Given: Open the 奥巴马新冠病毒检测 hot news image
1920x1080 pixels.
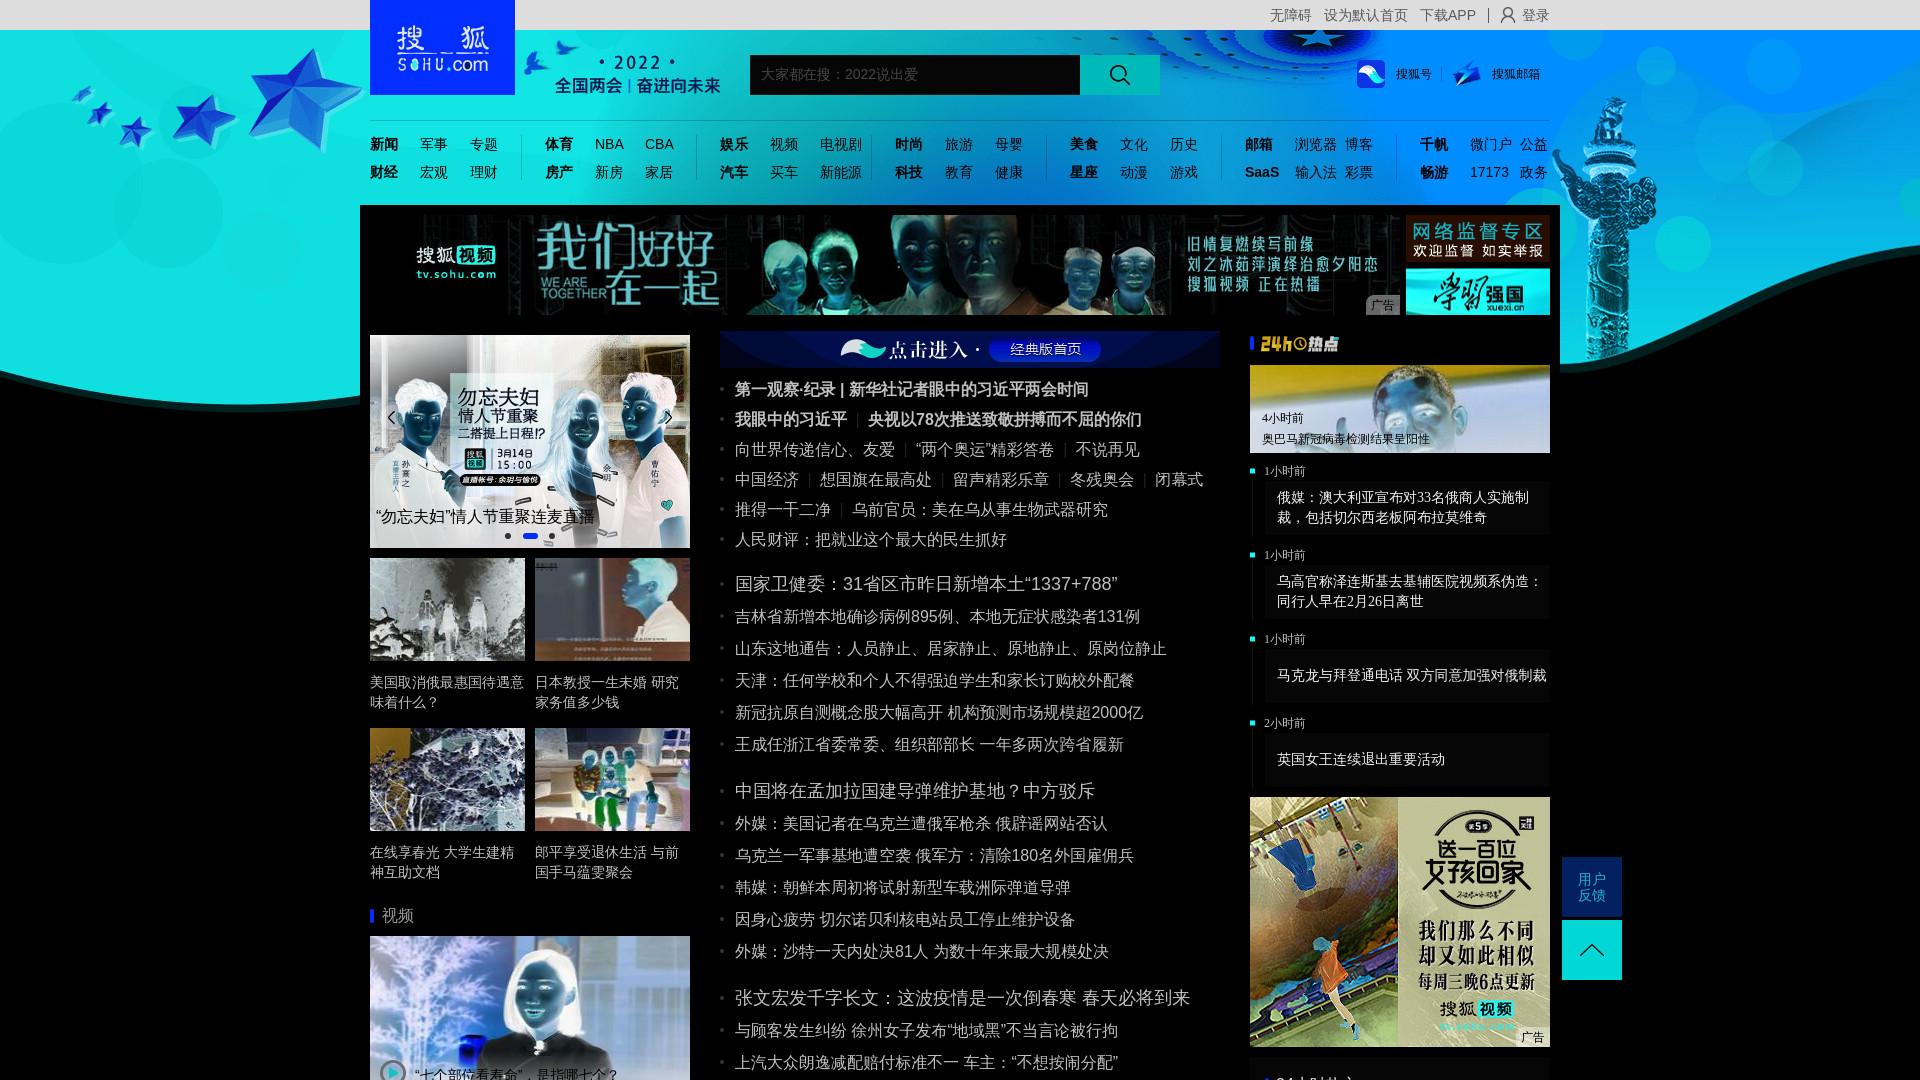Looking at the screenshot, I should [1400, 409].
